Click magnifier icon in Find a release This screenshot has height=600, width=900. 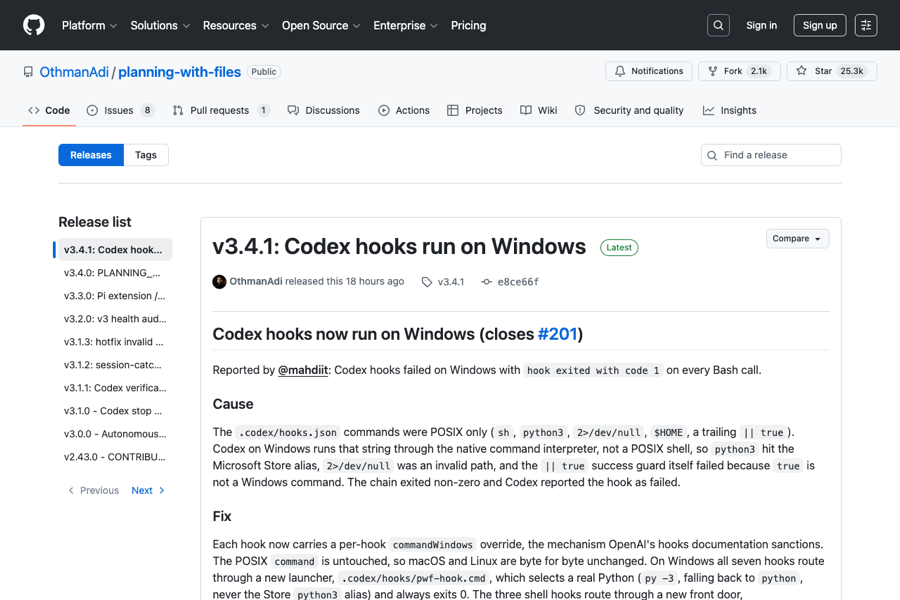(x=712, y=156)
